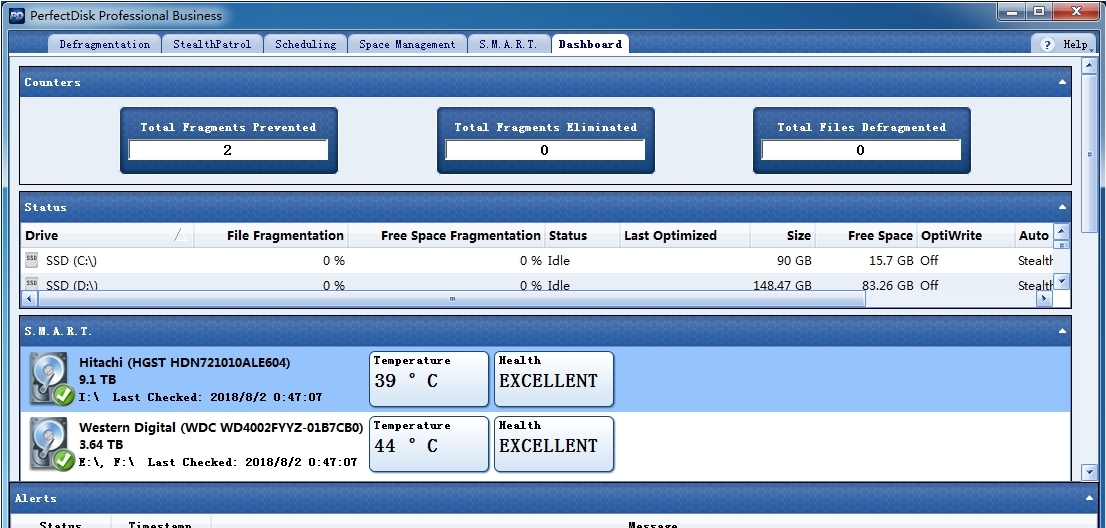The width and height of the screenshot is (1106, 528).
Task: Select the Dashboard tab
Action: pos(590,44)
